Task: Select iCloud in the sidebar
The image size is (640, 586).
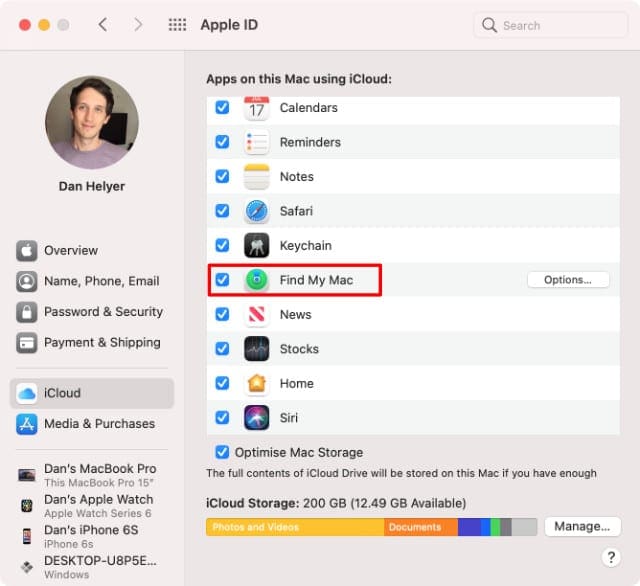Action: pos(92,393)
